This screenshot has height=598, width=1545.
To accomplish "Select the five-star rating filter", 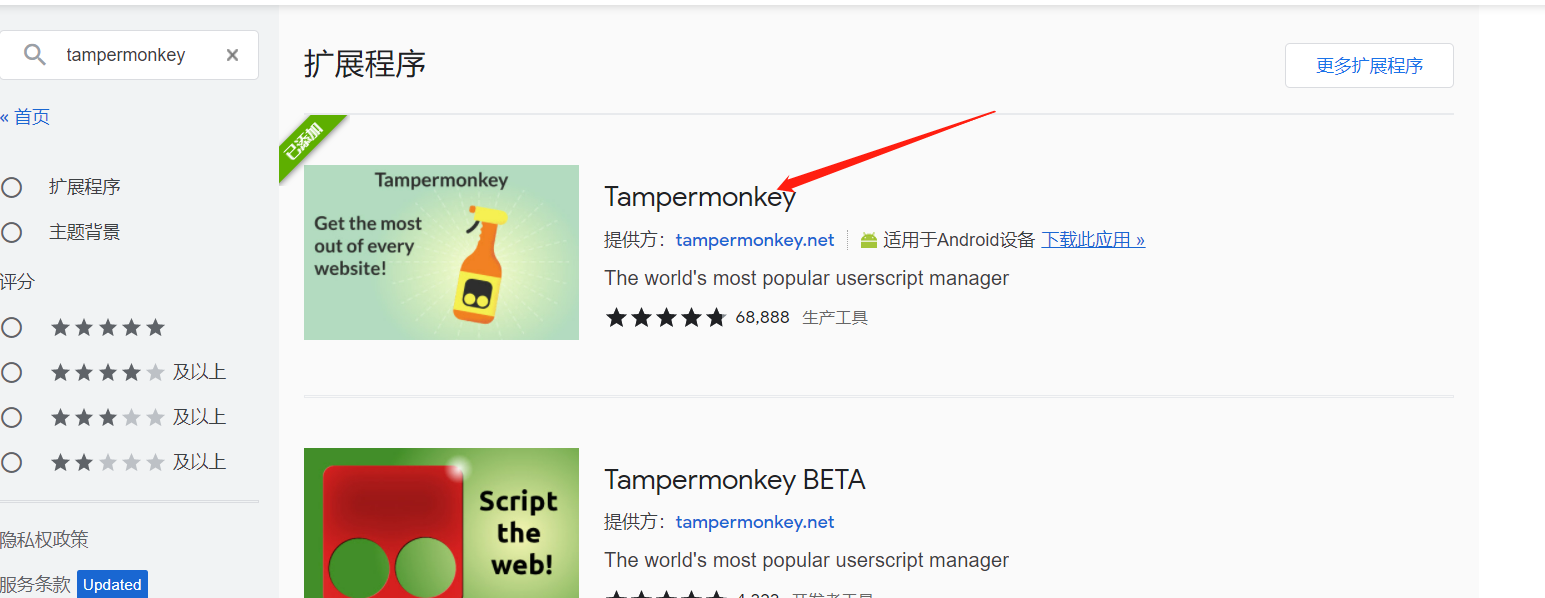I will [x=12, y=327].
